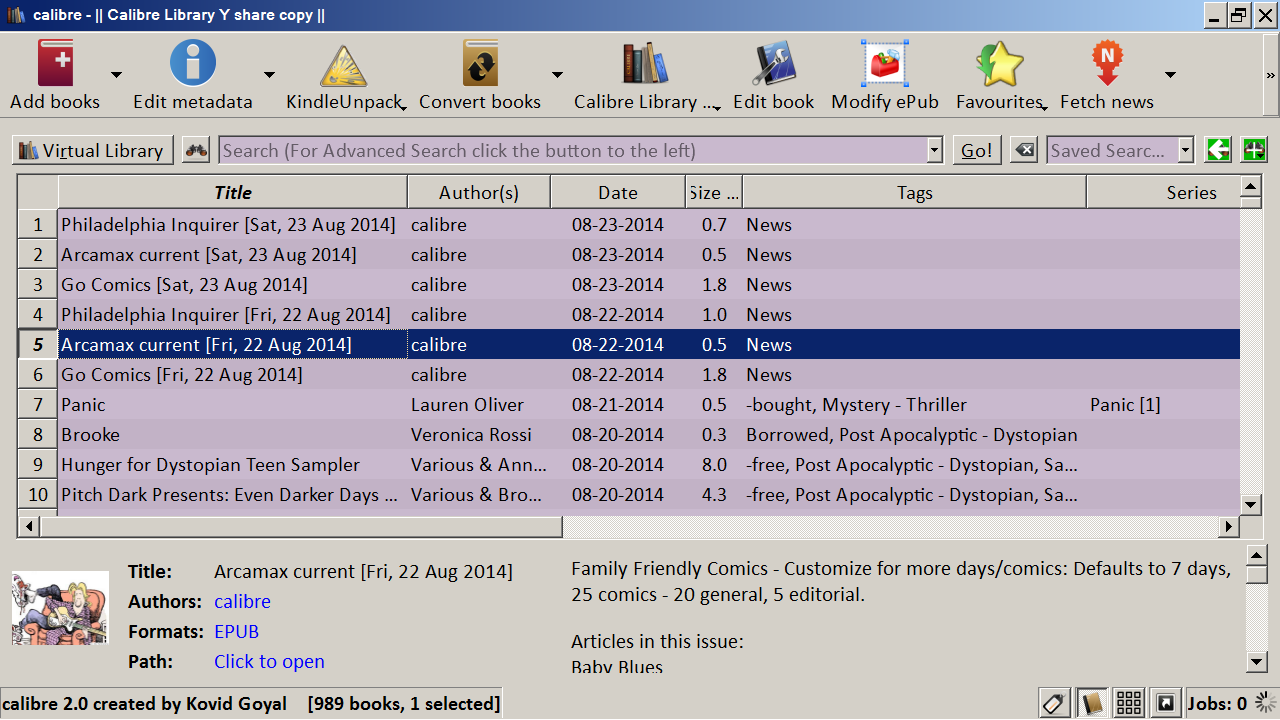Click the horizontal scrollbar left arrow
The height and width of the screenshot is (720, 1280).
30,526
